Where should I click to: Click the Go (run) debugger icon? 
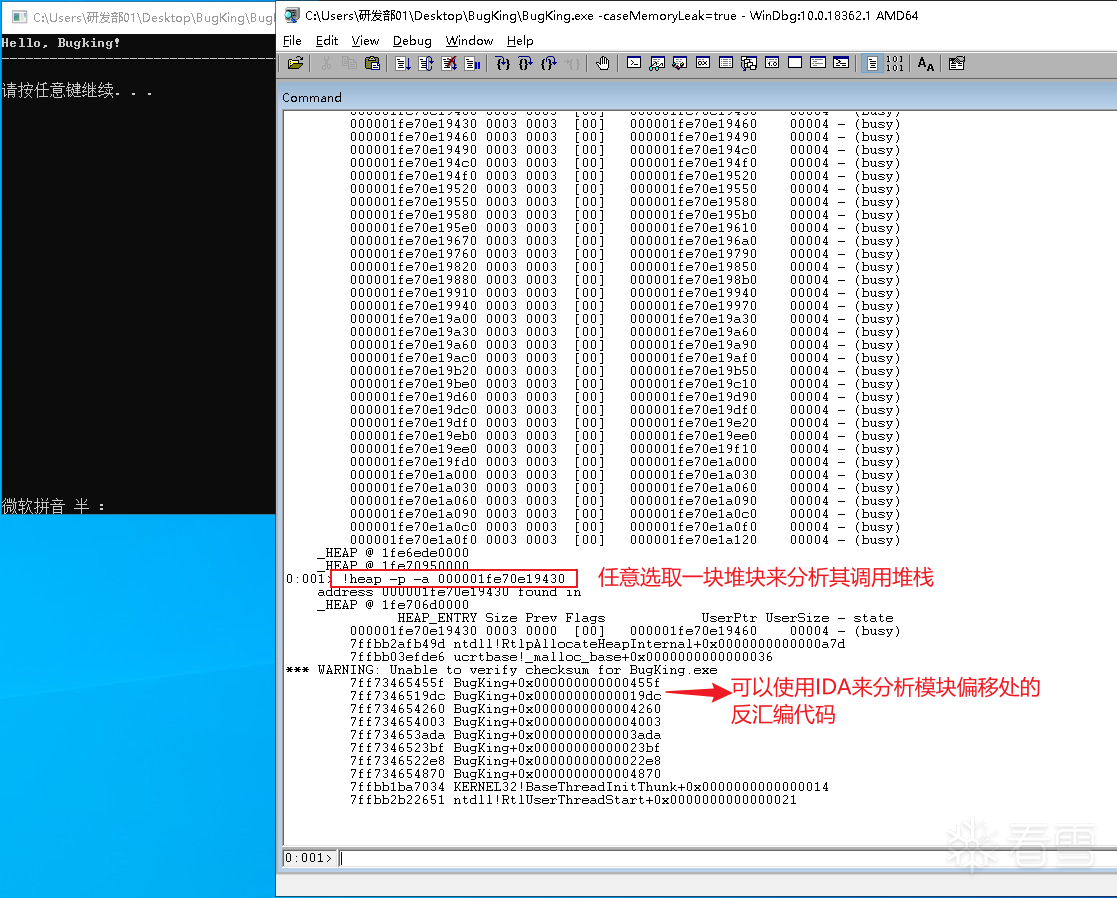point(402,63)
